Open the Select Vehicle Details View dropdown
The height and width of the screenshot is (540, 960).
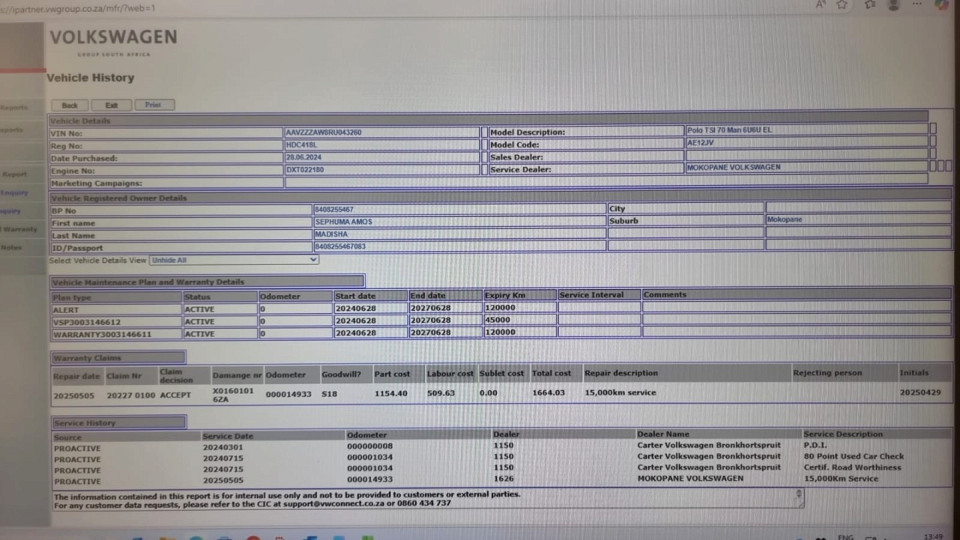[x=234, y=260]
